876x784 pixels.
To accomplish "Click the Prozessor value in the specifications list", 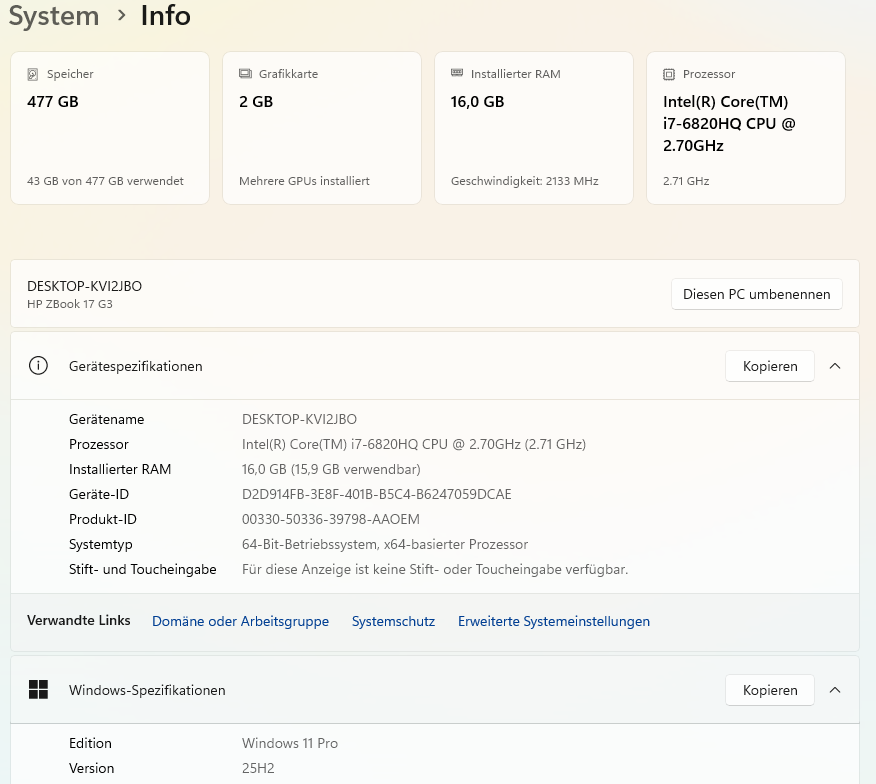I will coord(414,444).
